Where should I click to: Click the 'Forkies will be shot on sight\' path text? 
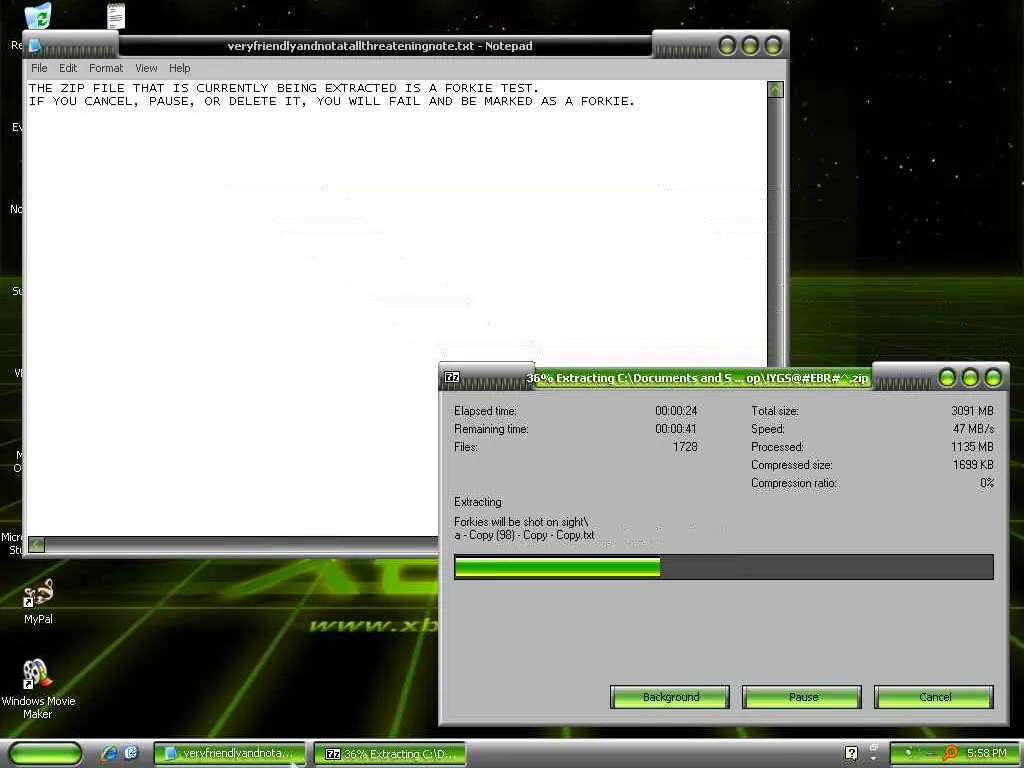coord(521,522)
